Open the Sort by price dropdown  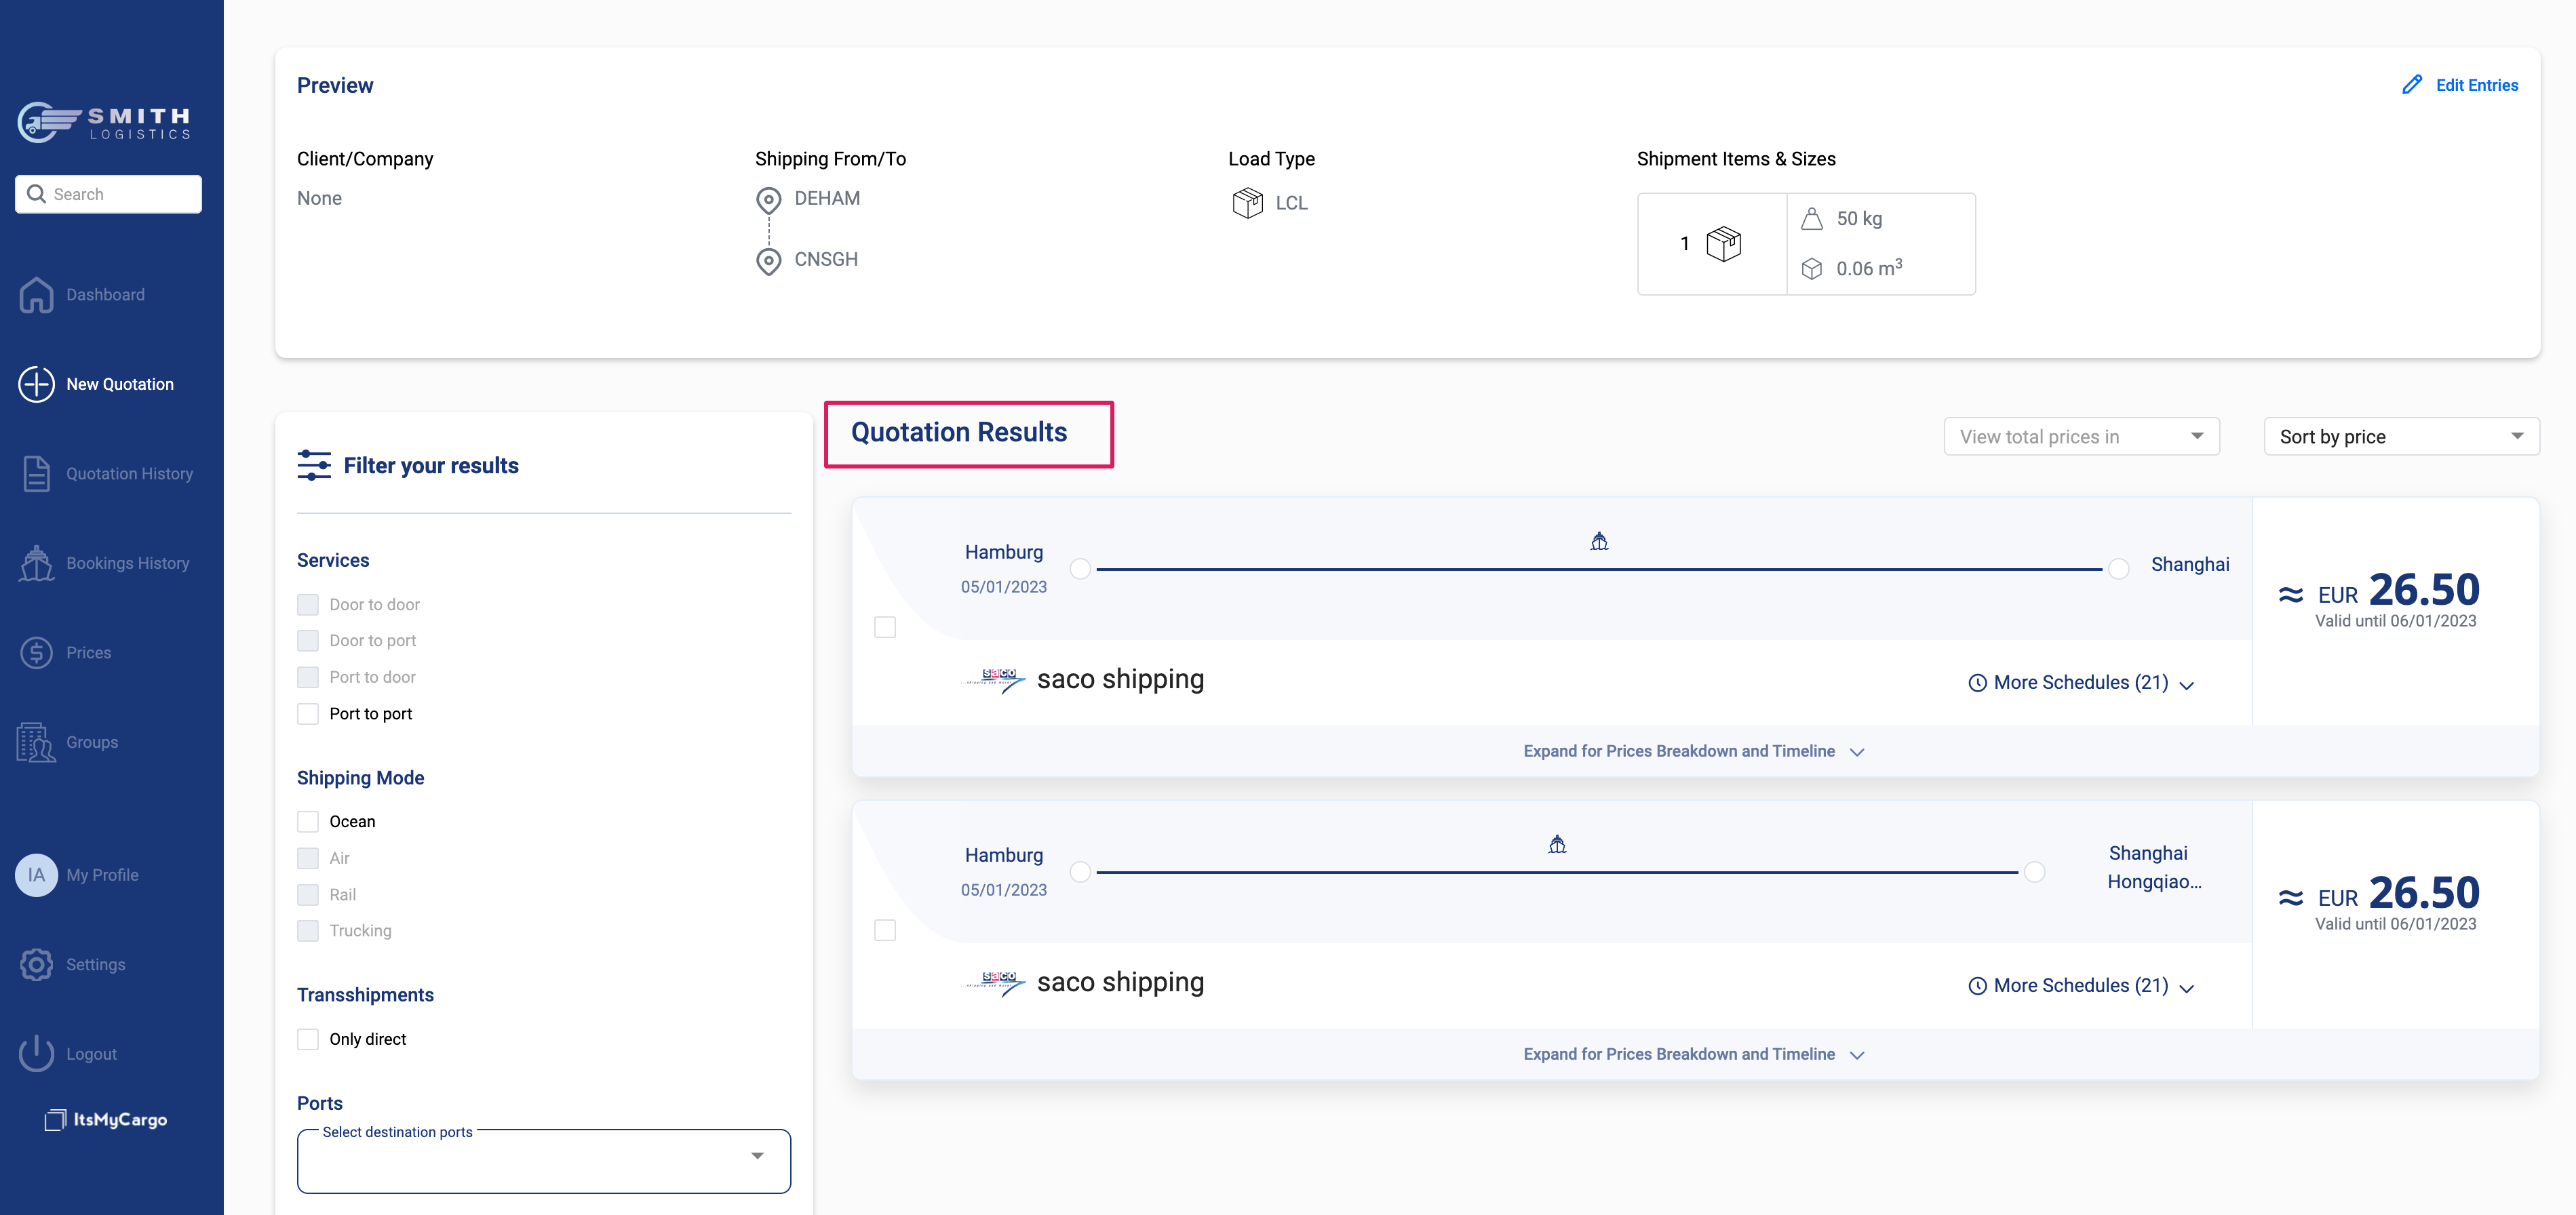2400,436
